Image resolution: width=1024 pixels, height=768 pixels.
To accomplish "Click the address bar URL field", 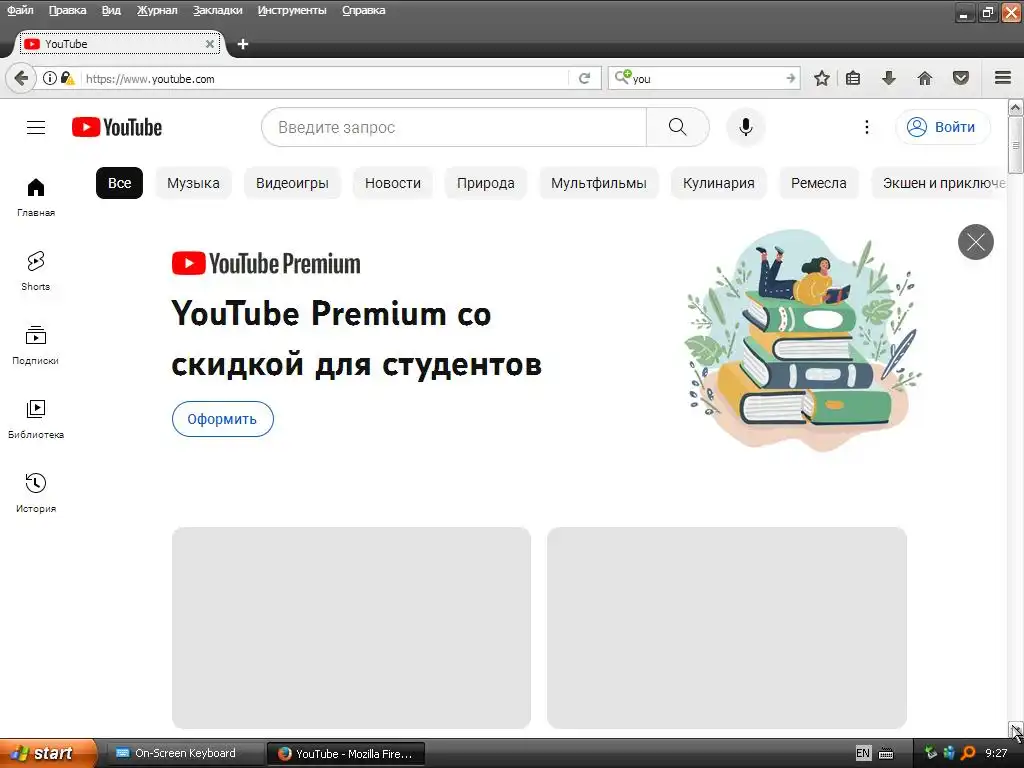I will 323,78.
